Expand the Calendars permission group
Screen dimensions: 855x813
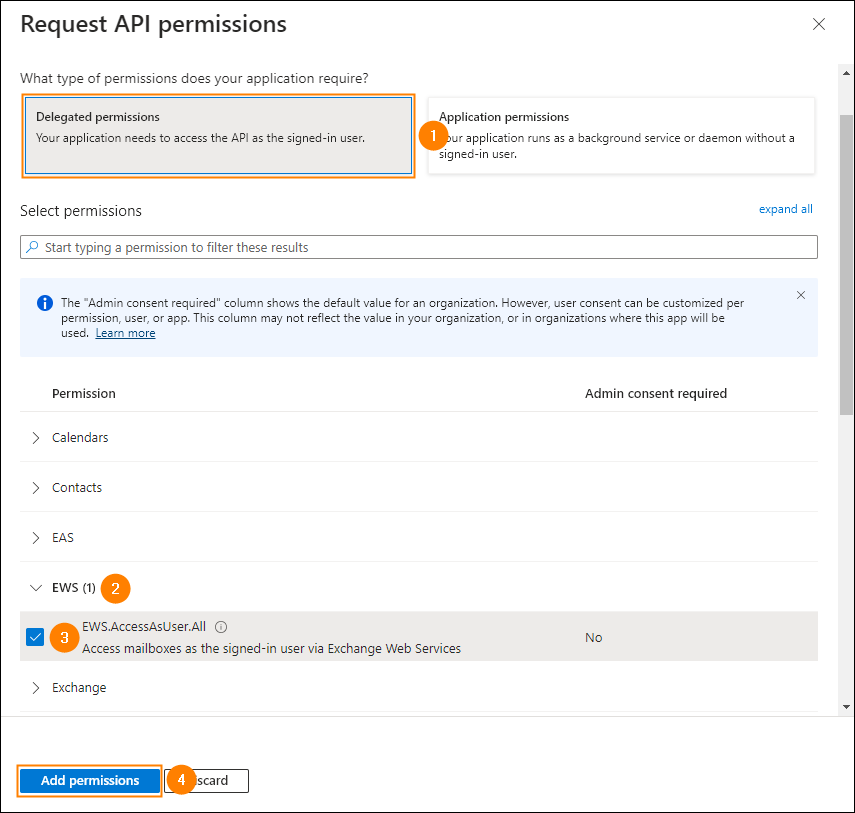point(35,438)
